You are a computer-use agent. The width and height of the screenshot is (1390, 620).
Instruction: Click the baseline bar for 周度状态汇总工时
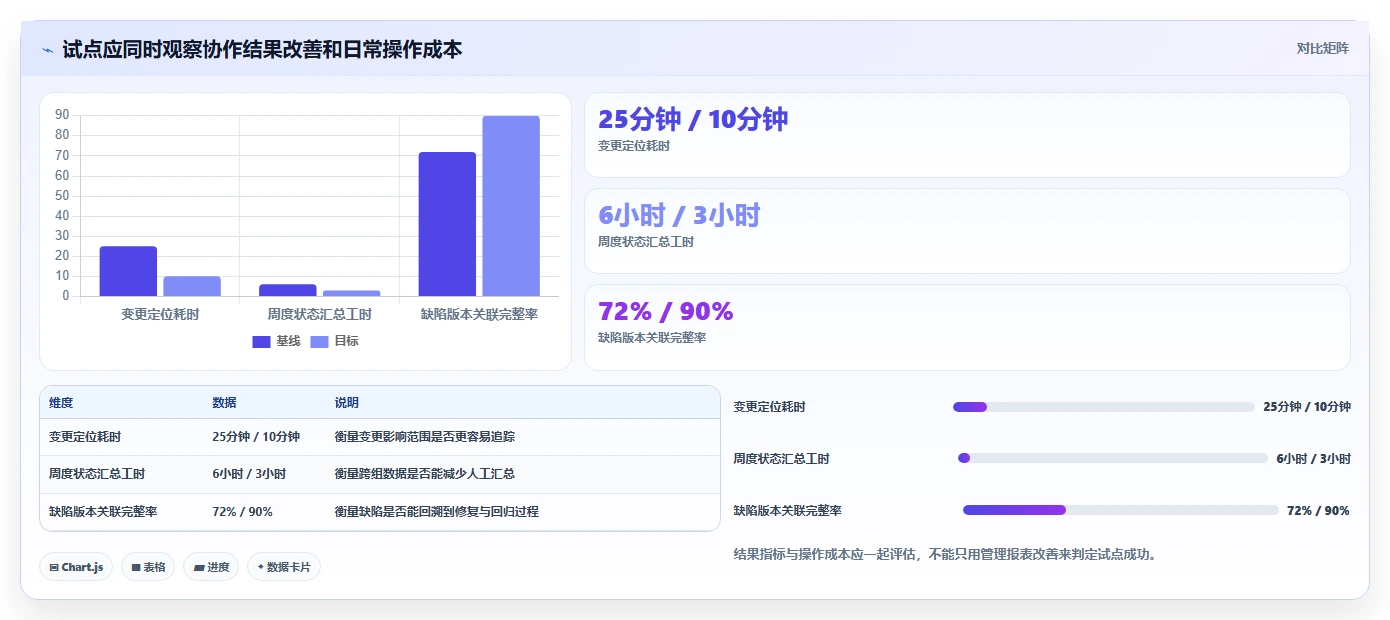(x=288, y=290)
